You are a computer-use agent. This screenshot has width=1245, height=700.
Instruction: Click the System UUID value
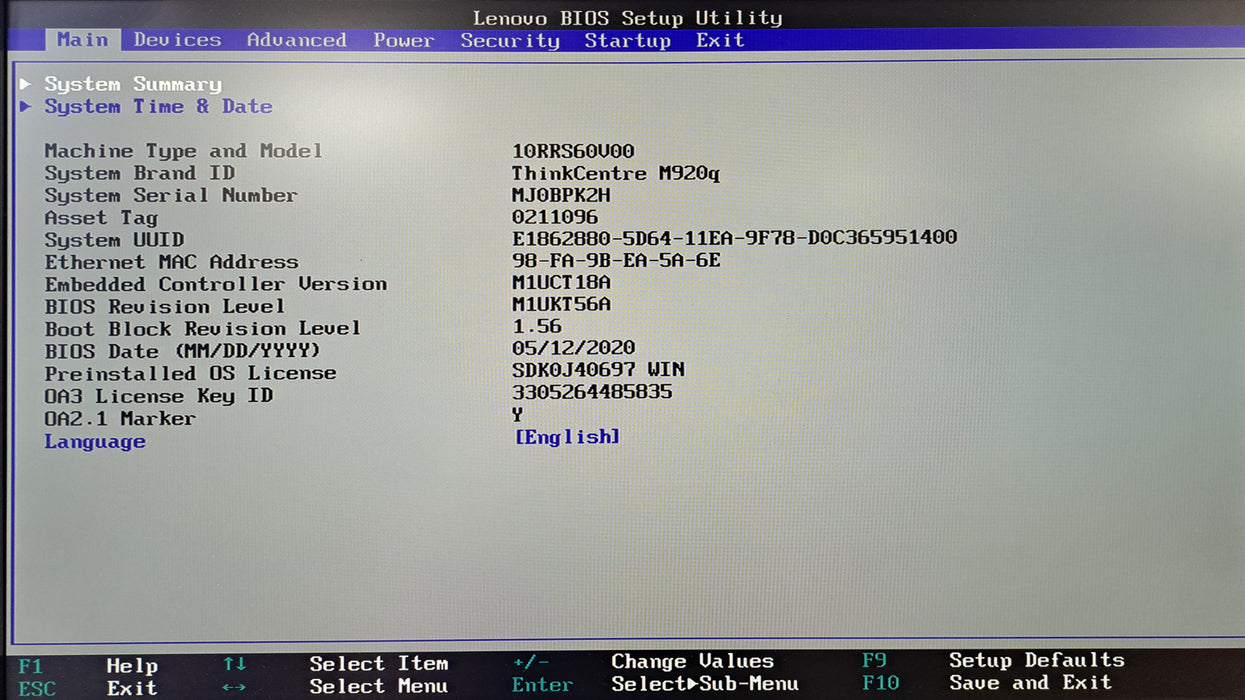click(x=735, y=238)
